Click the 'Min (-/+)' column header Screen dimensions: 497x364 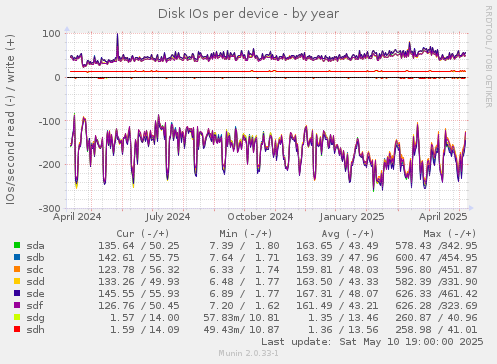pyautogui.click(x=246, y=234)
